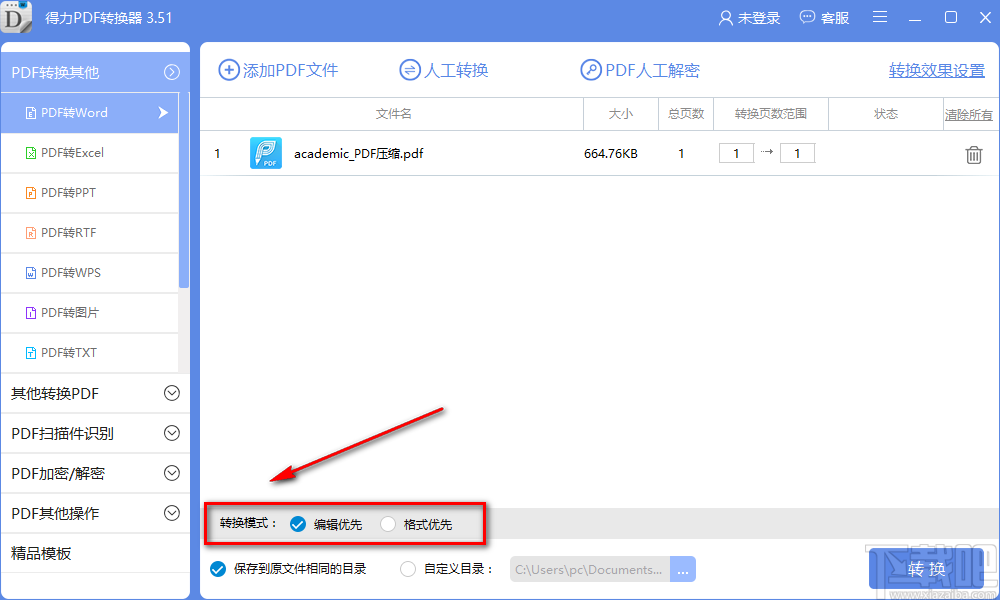This screenshot has height=600, width=1000.
Task: Select the 编辑优先 conversion mode
Action: pos(299,523)
